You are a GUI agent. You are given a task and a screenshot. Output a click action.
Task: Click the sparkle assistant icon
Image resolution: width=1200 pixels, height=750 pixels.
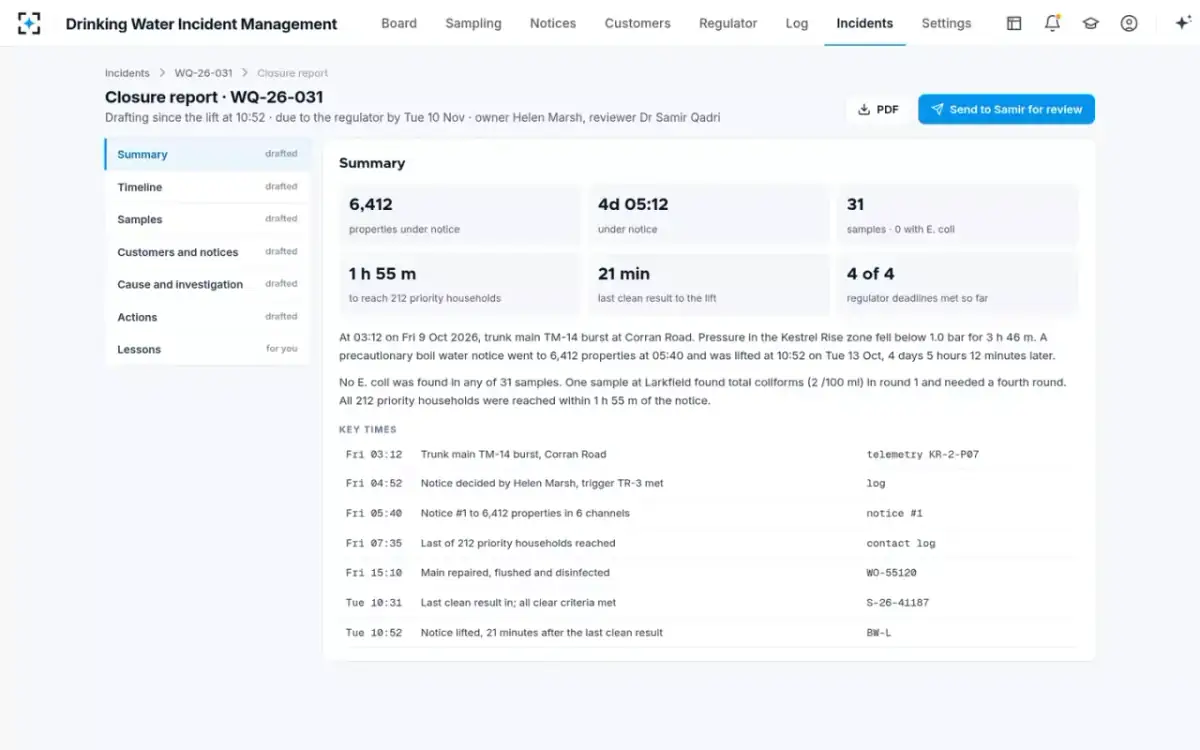click(x=1182, y=23)
